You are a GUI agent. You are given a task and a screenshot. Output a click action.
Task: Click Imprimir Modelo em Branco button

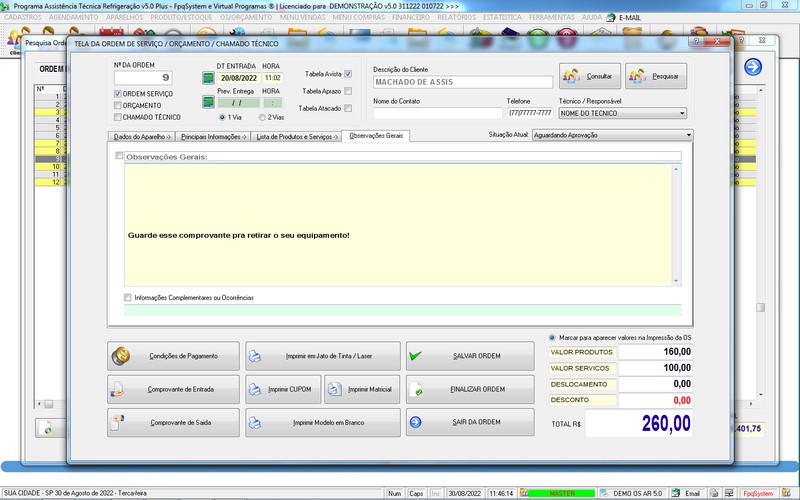point(323,422)
